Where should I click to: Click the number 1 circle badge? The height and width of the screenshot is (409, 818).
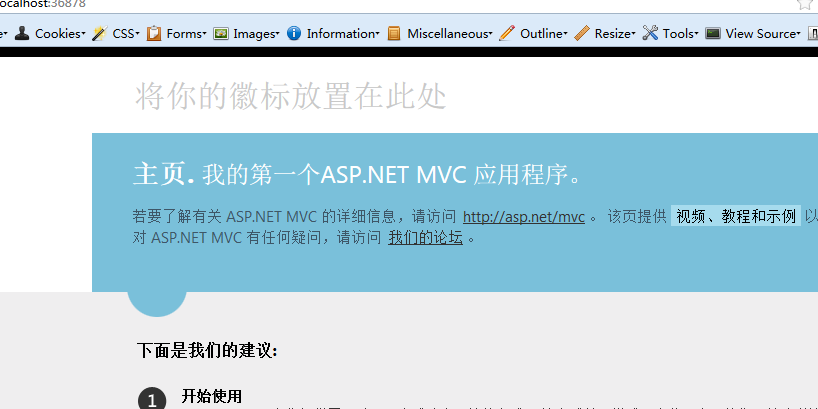click(152, 399)
